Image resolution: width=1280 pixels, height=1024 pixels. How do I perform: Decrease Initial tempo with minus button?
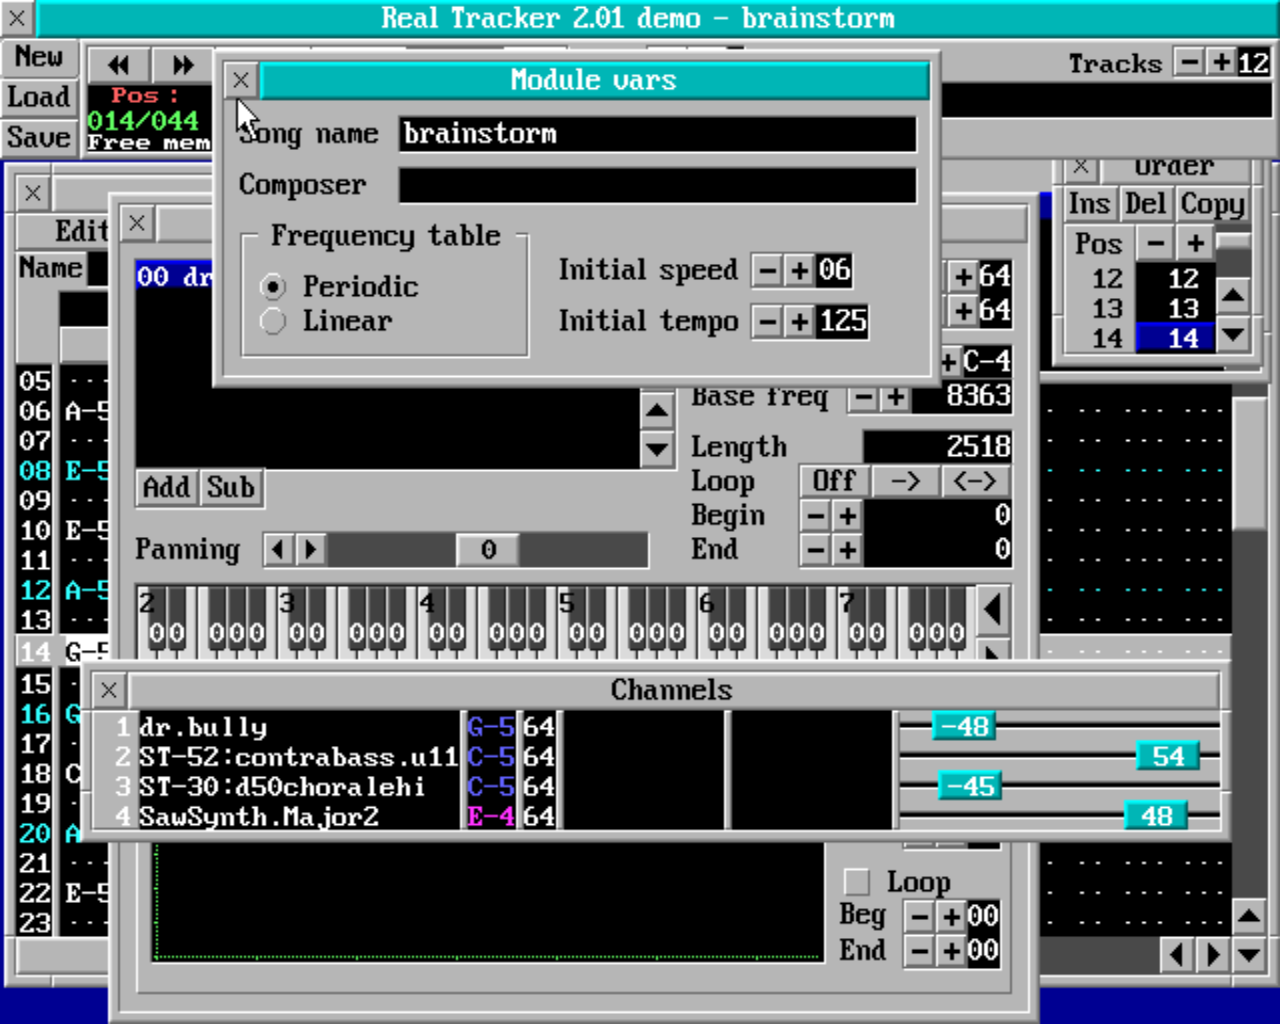[x=767, y=321]
